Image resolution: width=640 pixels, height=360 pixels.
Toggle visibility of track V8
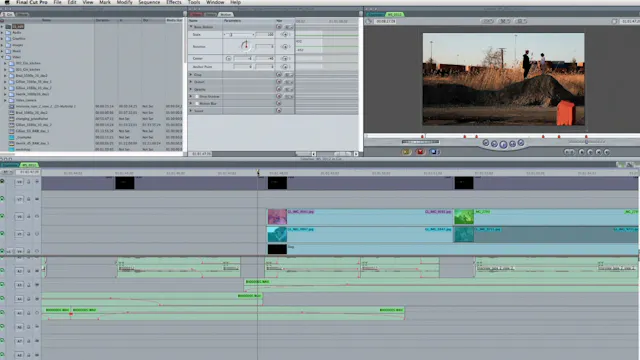[x=2, y=181]
